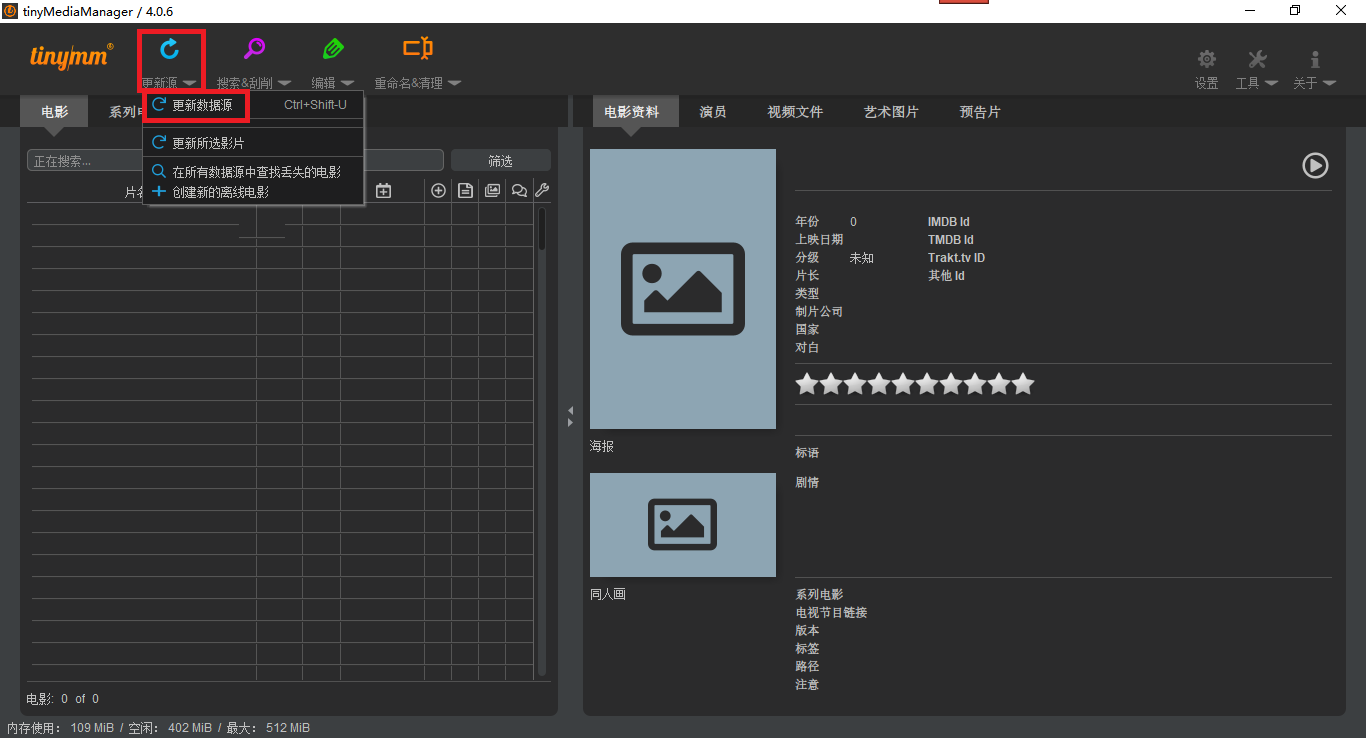Choose 在所有数据源中查找丢失的电影 menu entry
This screenshot has height=738, width=1366.
(x=254, y=172)
